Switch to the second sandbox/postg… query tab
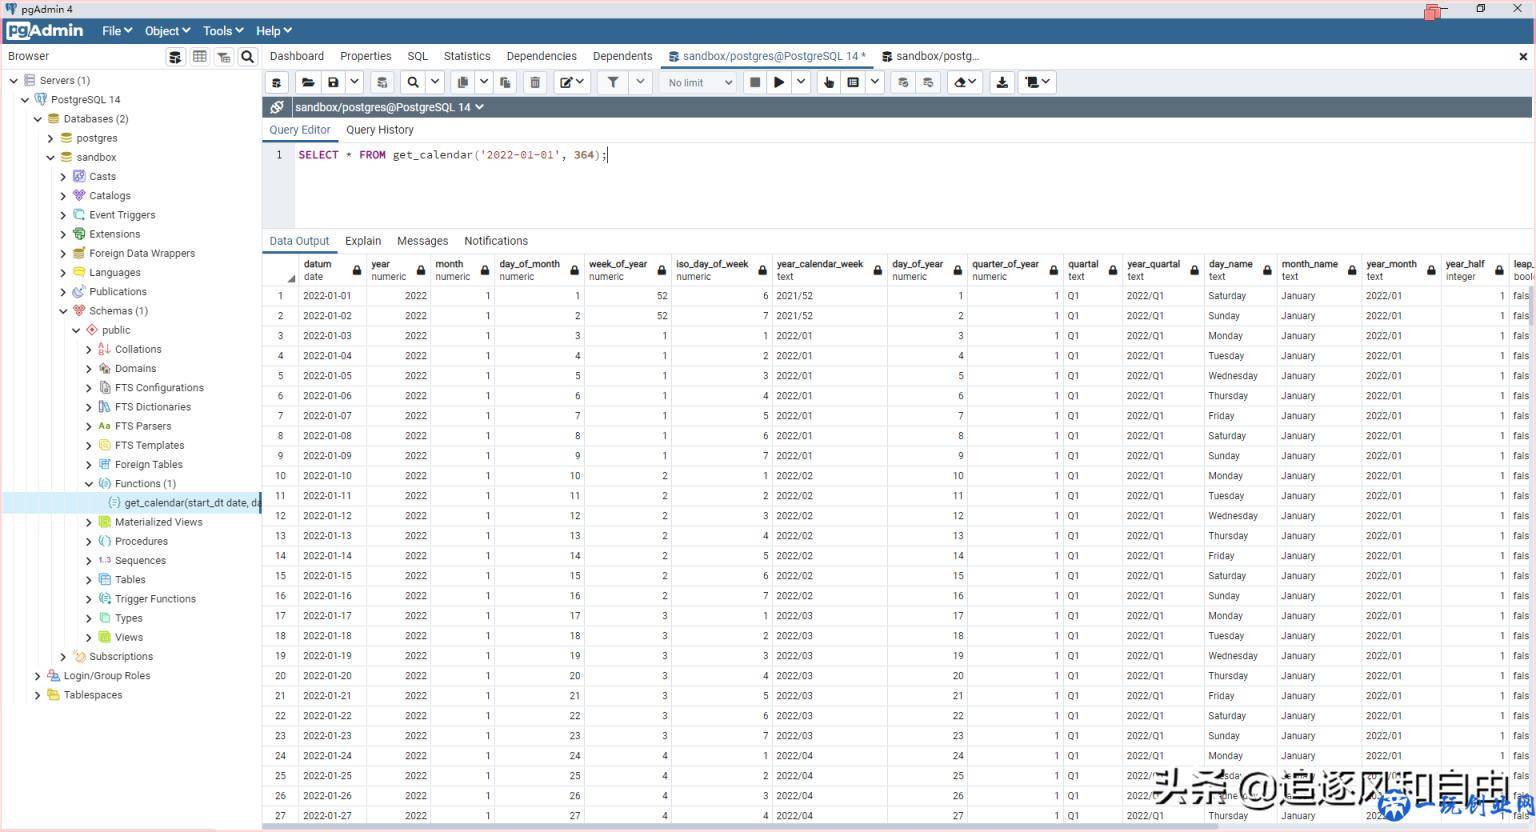 (x=931, y=56)
